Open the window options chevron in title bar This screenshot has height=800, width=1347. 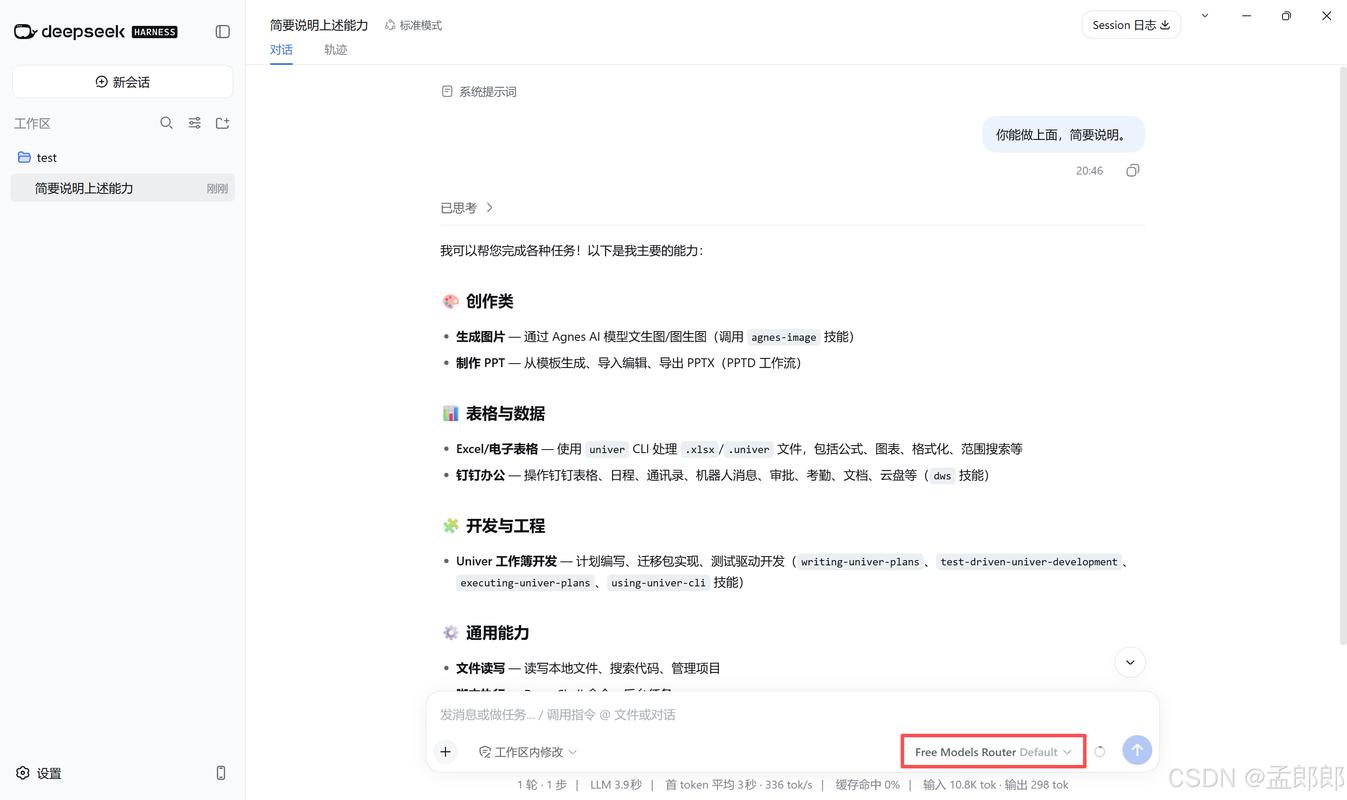click(1205, 16)
